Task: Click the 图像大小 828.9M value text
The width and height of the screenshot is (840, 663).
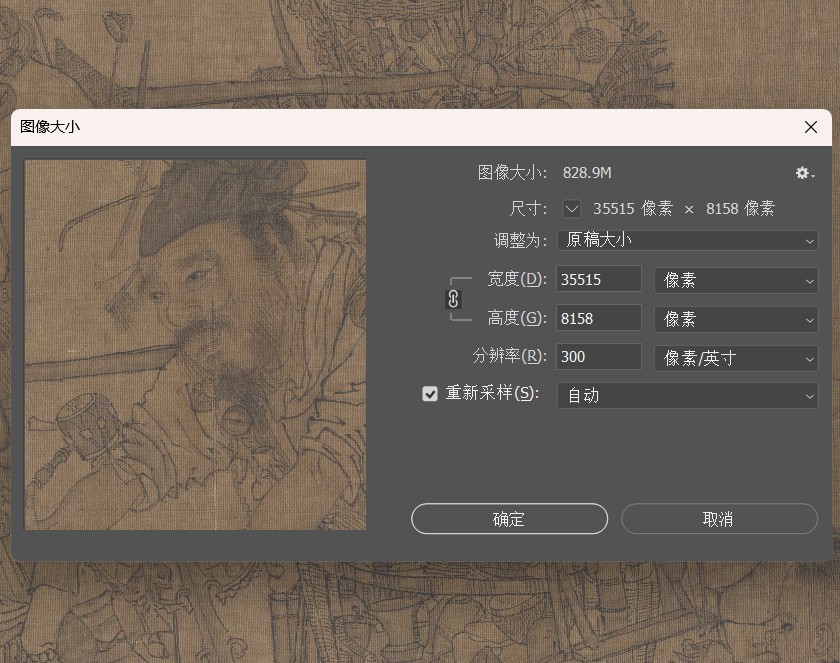Action: 587,173
